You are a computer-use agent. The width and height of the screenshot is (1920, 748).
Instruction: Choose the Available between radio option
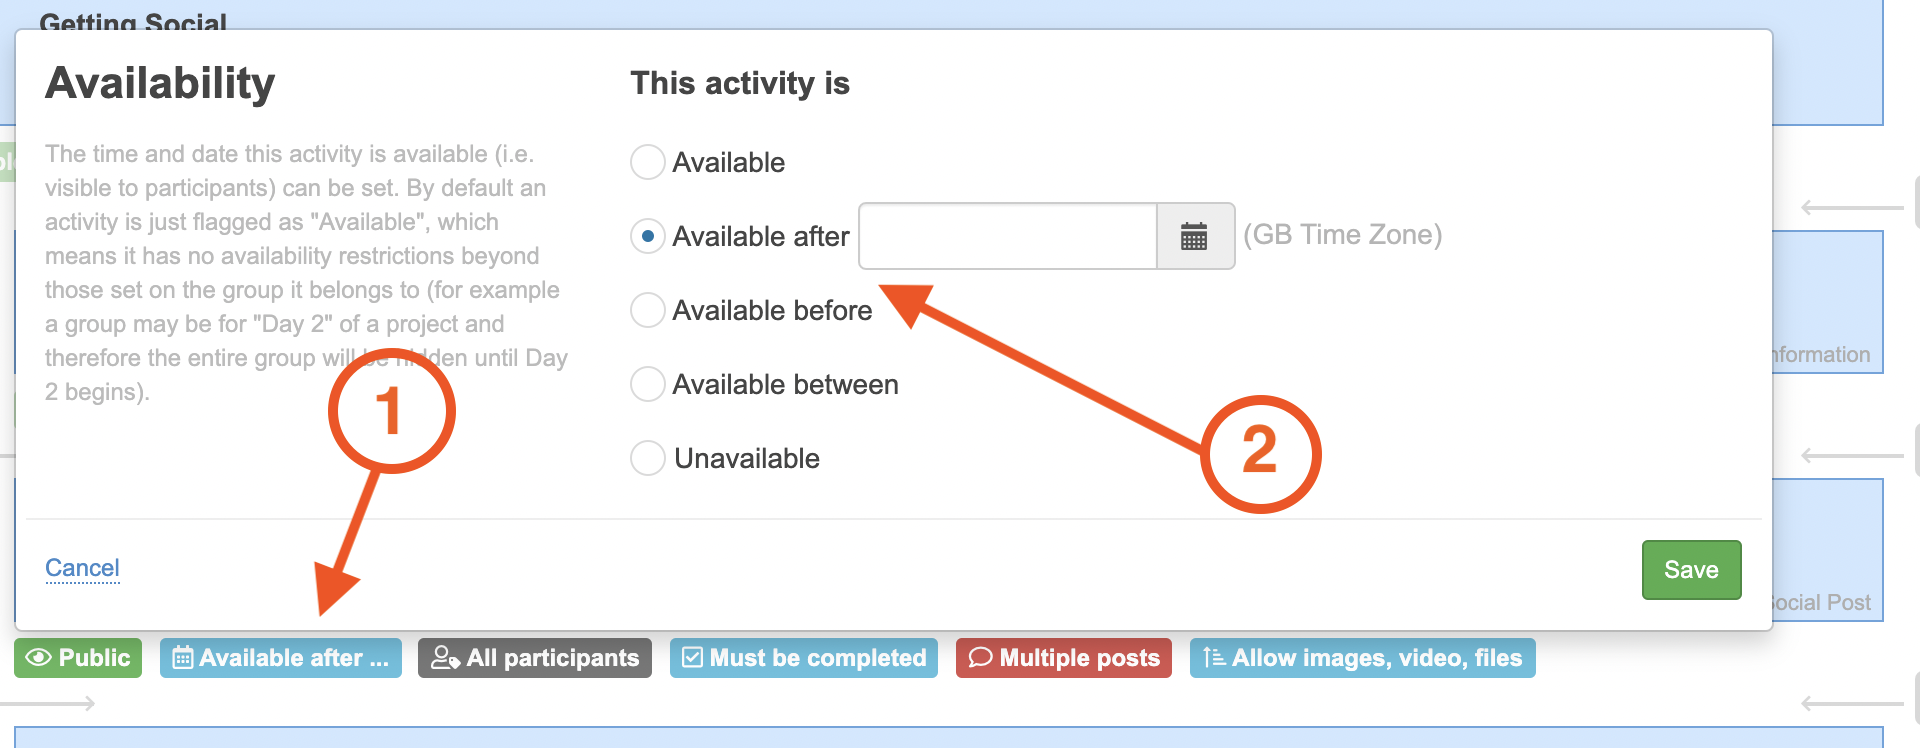tap(648, 384)
